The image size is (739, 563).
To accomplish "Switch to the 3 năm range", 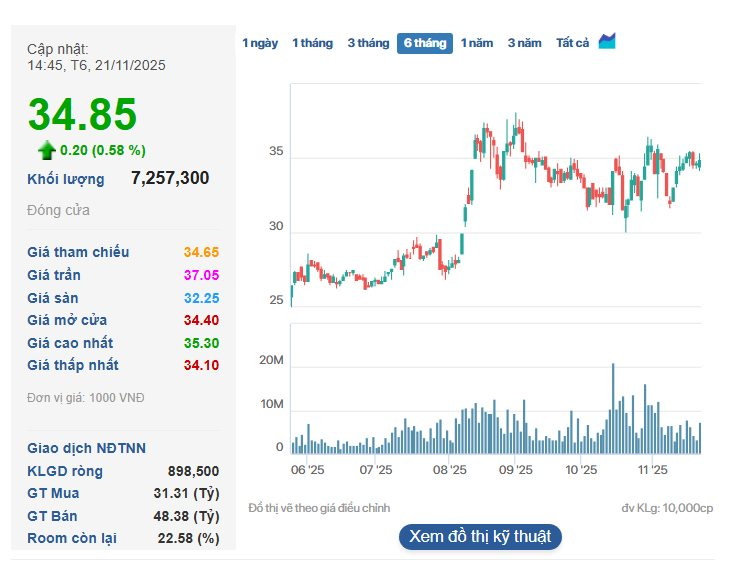I will tap(524, 43).
